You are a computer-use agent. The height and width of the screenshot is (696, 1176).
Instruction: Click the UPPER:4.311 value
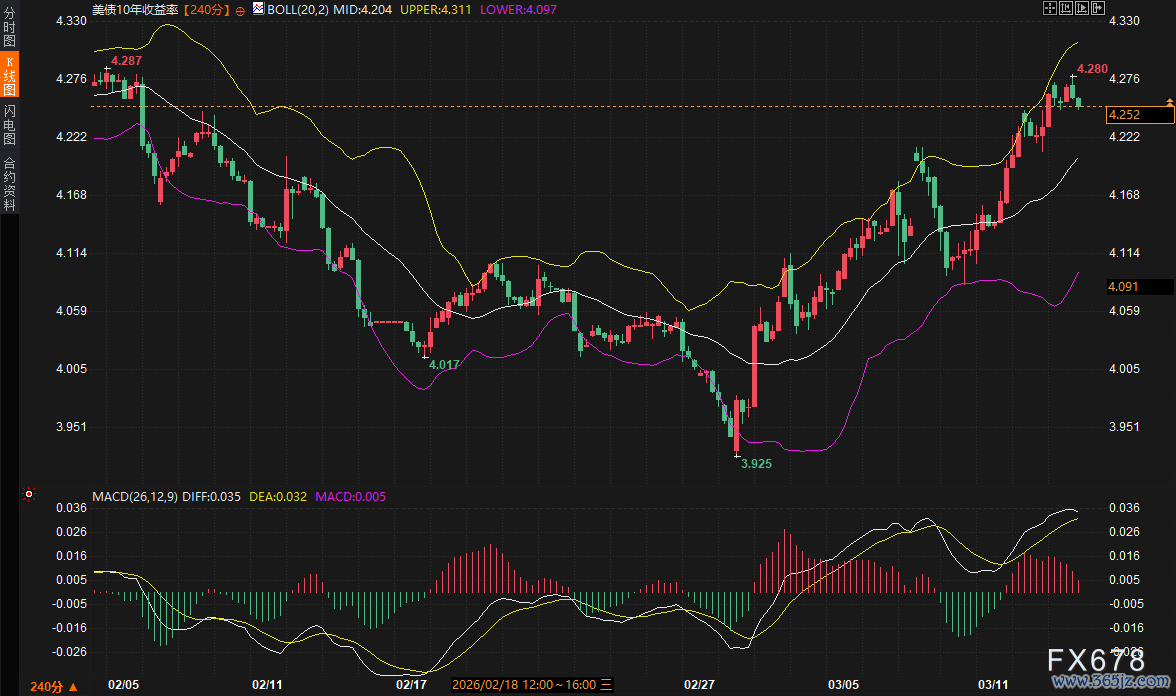436,10
